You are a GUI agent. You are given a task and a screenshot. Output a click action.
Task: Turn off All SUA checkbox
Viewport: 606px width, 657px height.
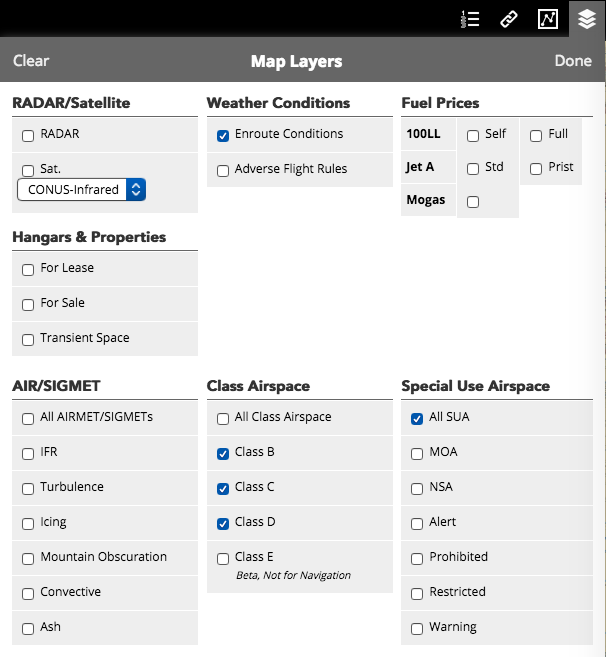click(417, 418)
